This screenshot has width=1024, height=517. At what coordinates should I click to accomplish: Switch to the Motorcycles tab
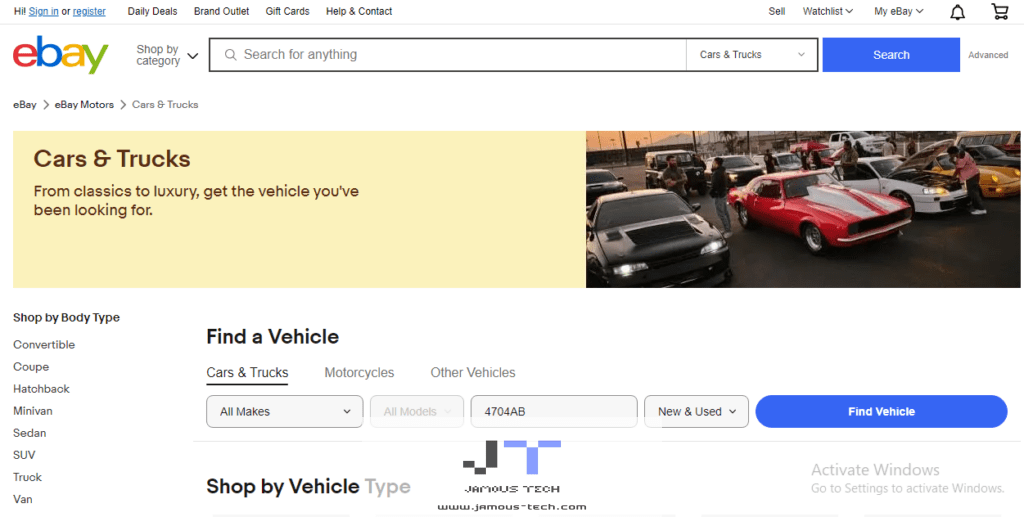(359, 373)
